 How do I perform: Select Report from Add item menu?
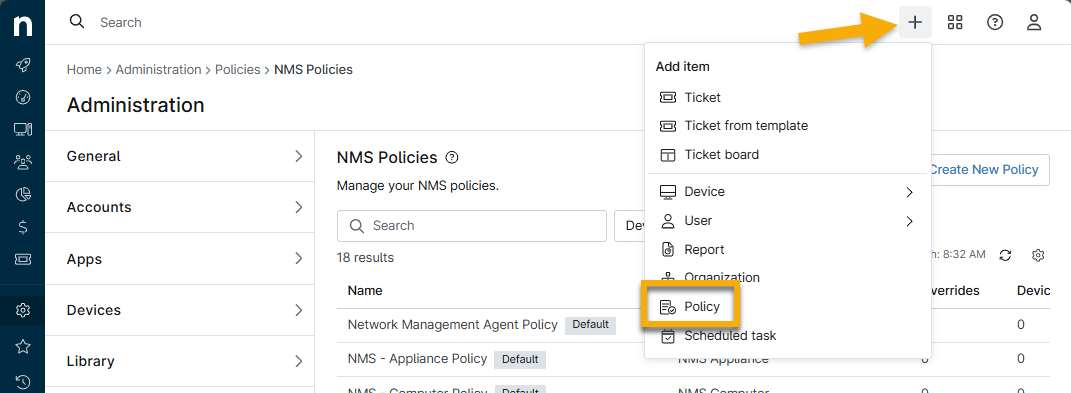[x=788, y=249]
